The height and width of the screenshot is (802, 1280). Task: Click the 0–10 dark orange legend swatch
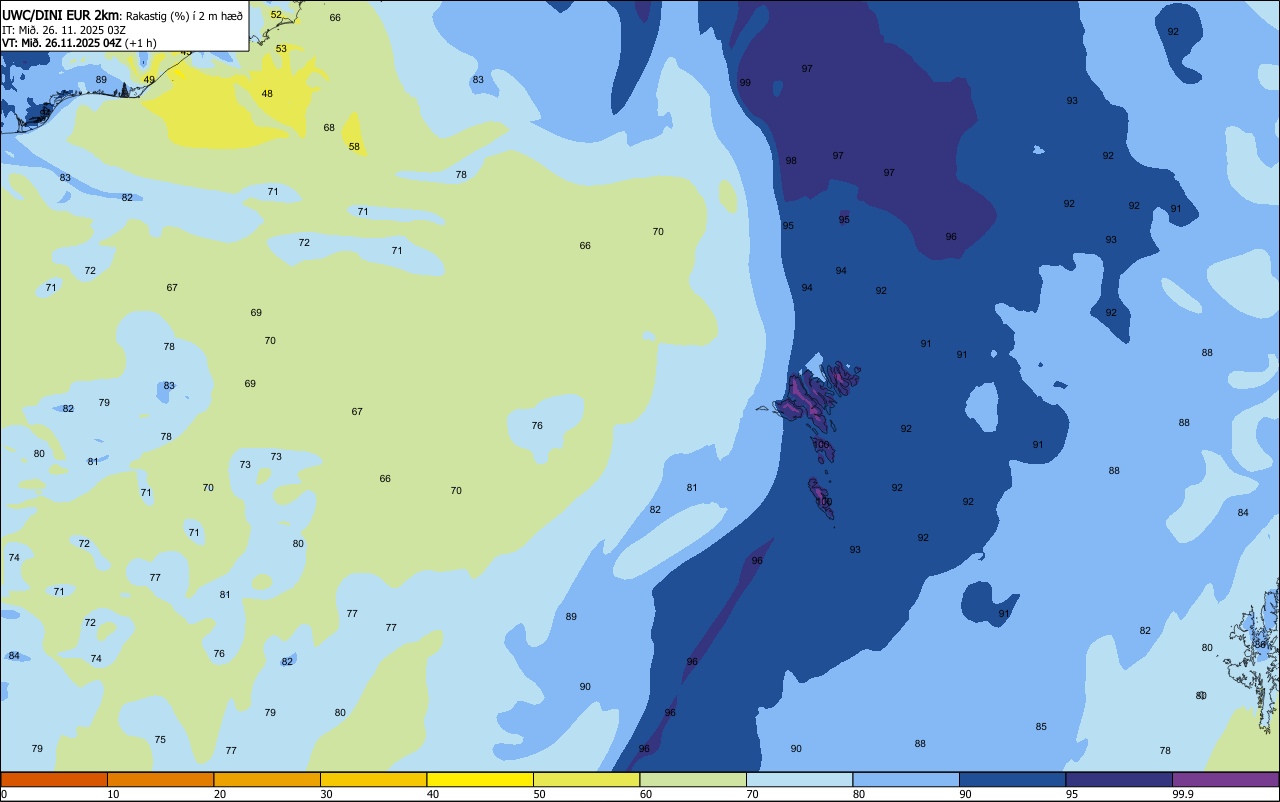click(x=54, y=779)
